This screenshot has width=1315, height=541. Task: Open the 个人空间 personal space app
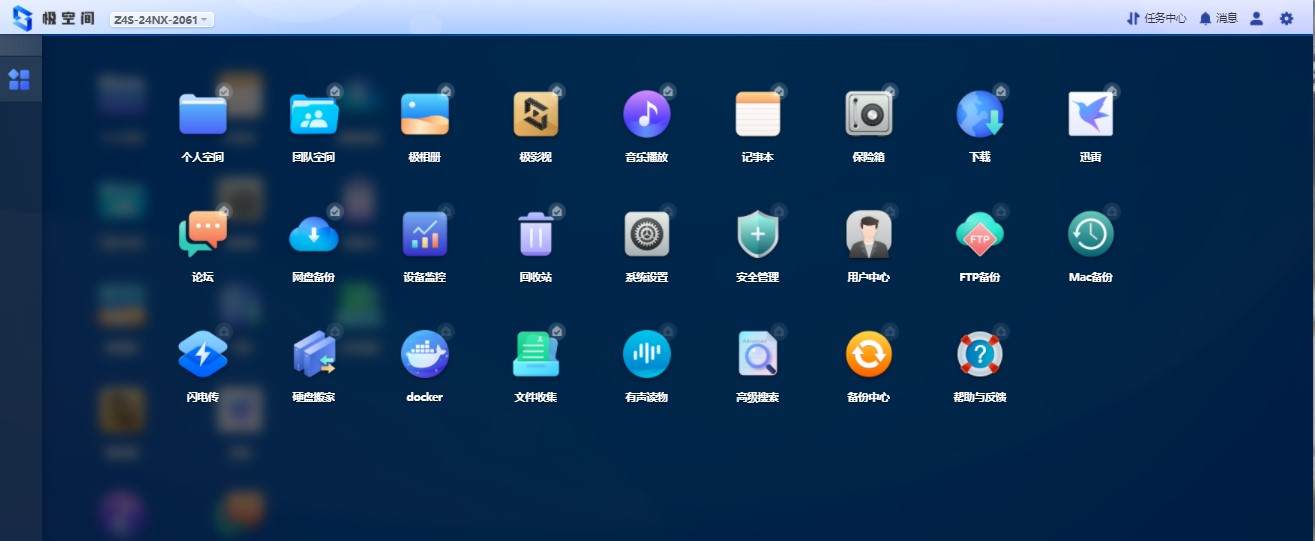coord(203,114)
